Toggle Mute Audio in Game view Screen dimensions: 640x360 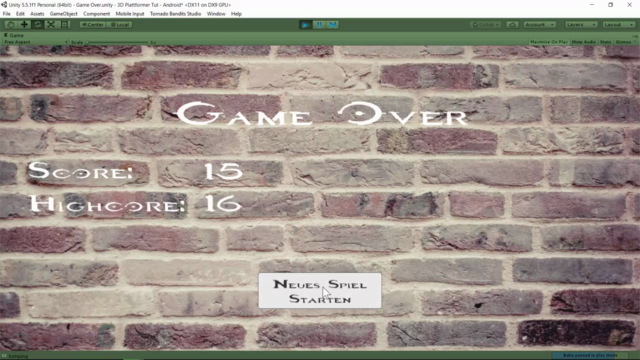click(584, 42)
